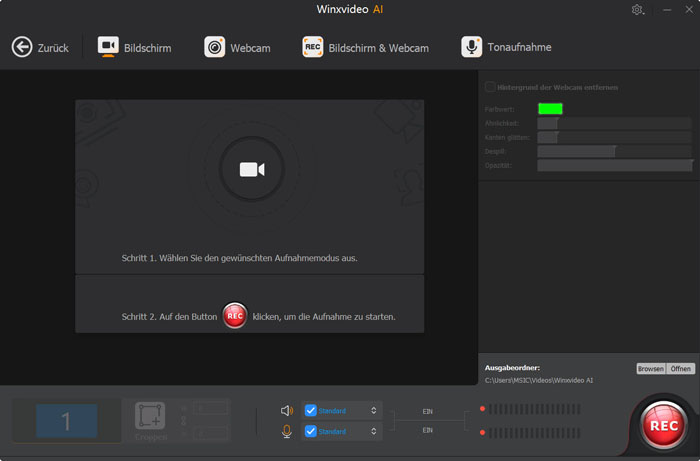Image resolution: width=700 pixels, height=461 pixels.
Task: Adjust the Despill slider
Action: [614, 151]
